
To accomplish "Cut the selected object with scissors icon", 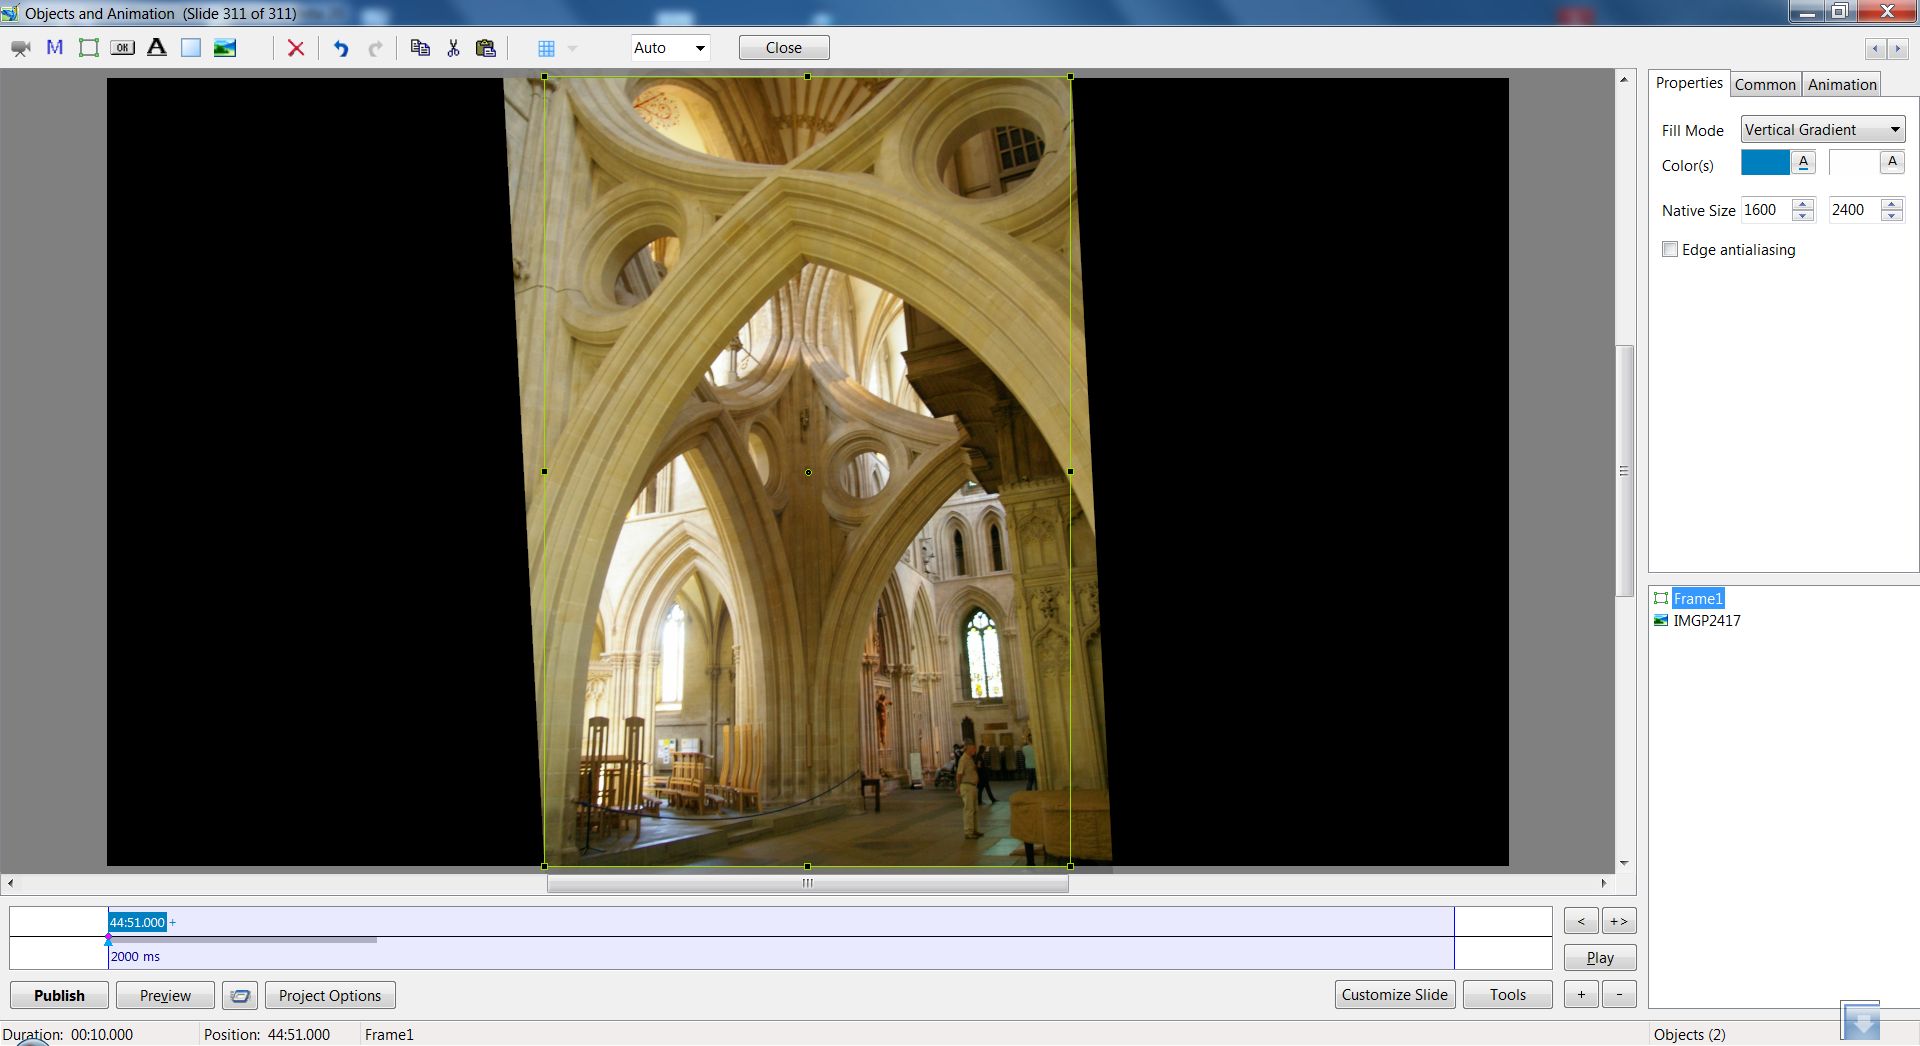I will (453, 48).
